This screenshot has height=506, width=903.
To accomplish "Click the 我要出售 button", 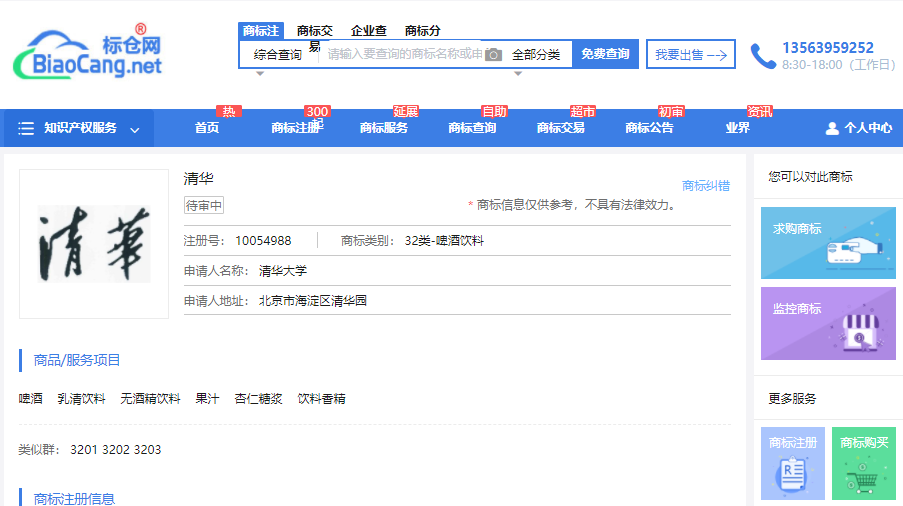I will [690, 55].
